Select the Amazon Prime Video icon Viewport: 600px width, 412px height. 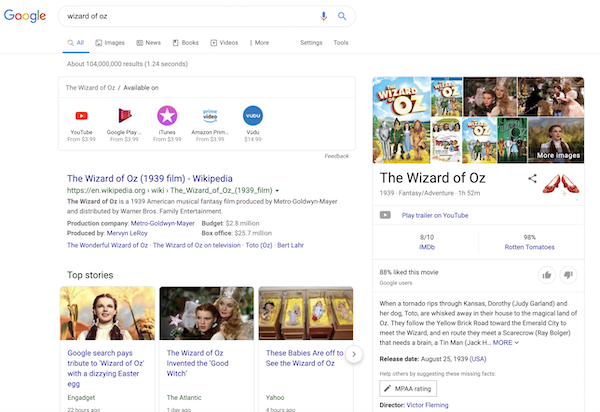click(x=210, y=116)
